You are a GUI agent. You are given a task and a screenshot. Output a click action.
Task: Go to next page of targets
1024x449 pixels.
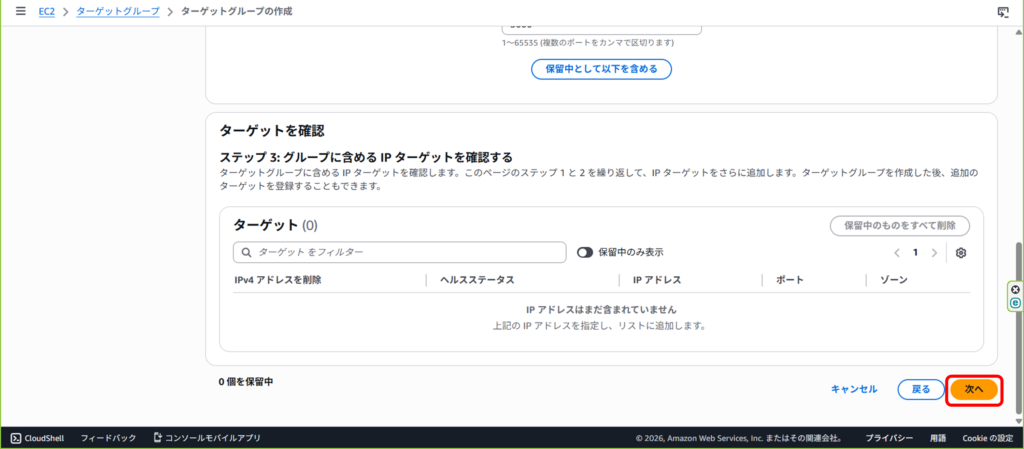click(x=934, y=253)
